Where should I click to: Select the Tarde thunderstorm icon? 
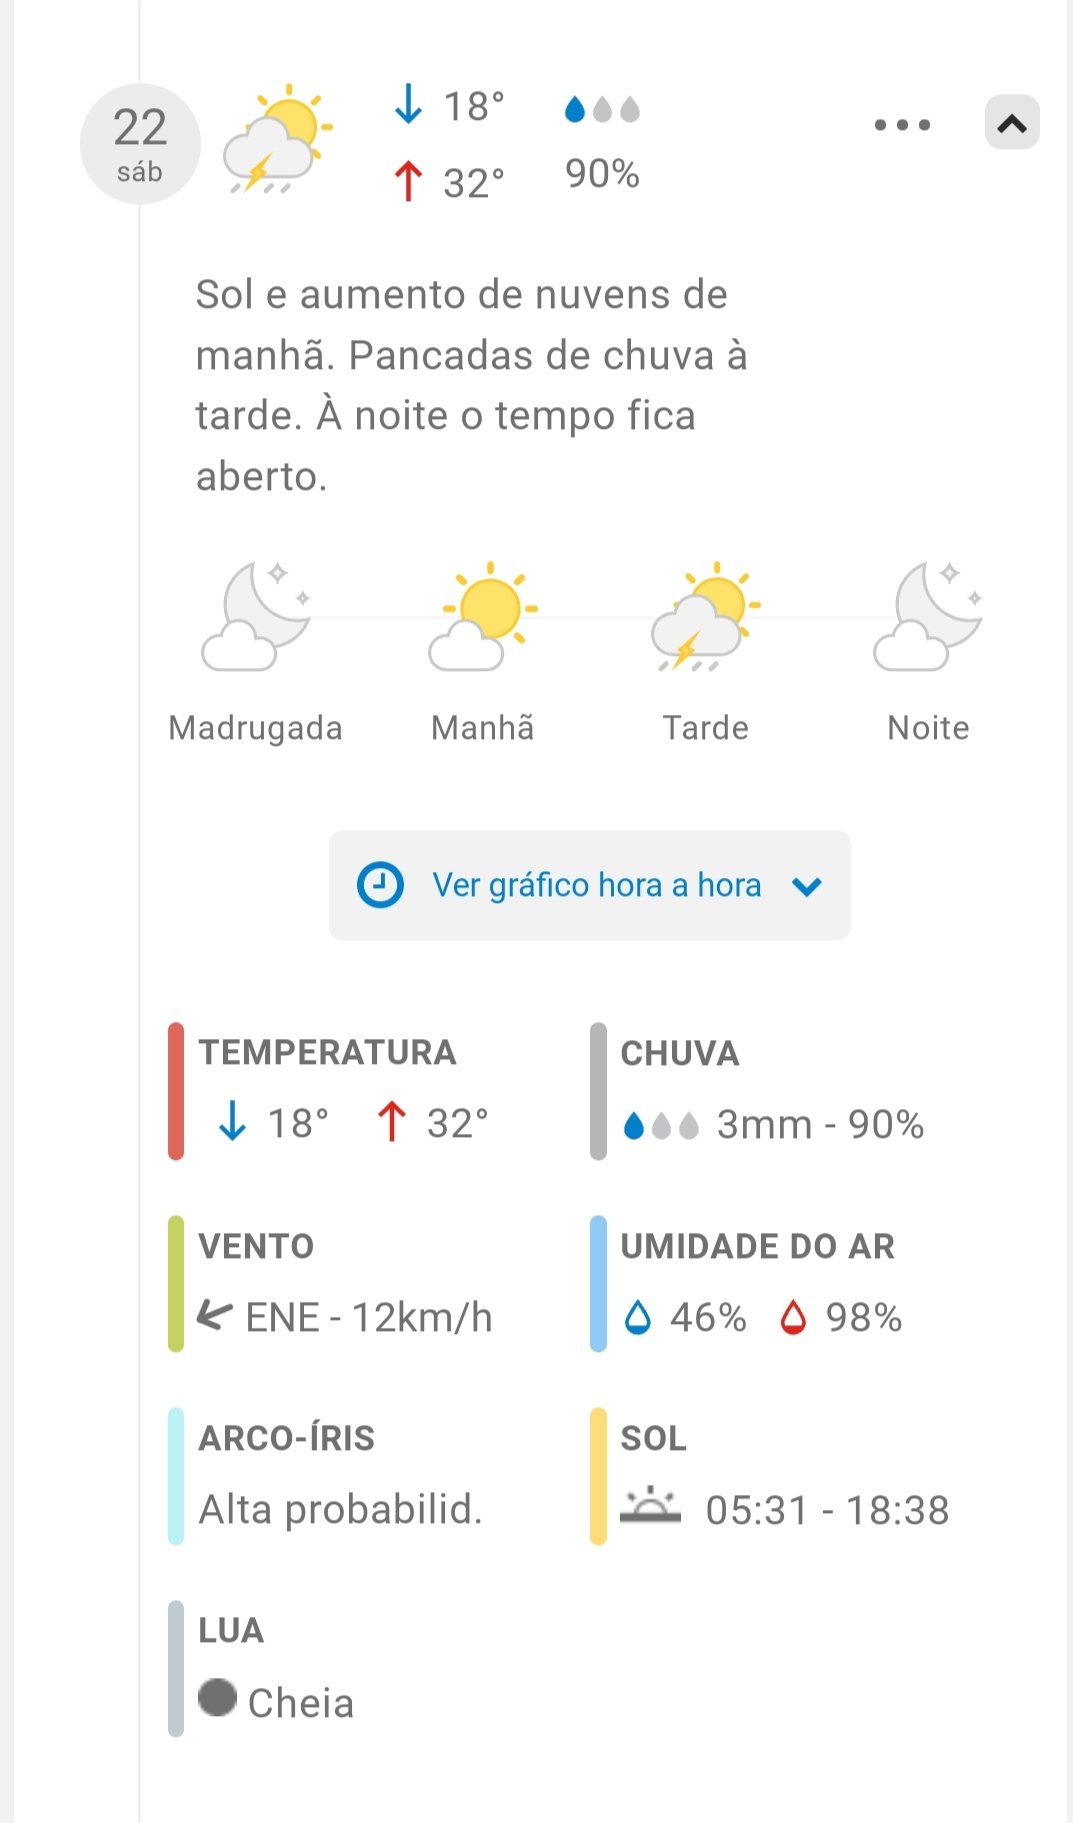(705, 616)
